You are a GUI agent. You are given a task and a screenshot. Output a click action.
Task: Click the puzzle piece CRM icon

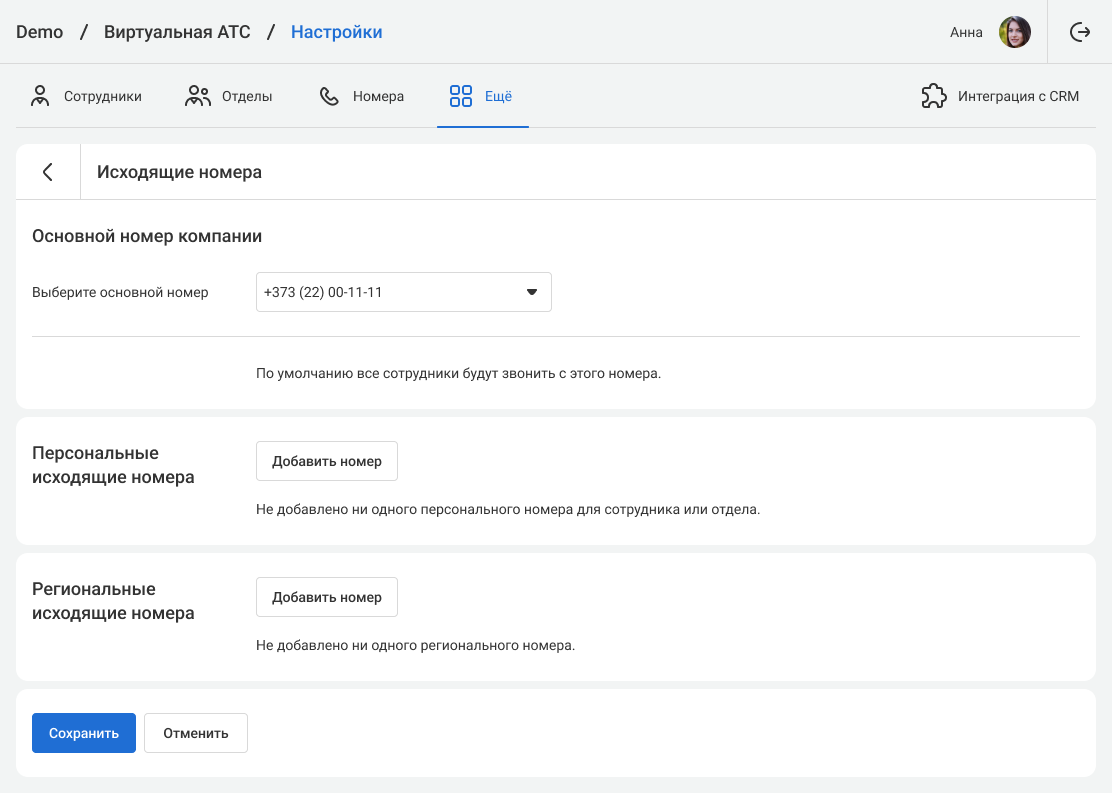934,96
